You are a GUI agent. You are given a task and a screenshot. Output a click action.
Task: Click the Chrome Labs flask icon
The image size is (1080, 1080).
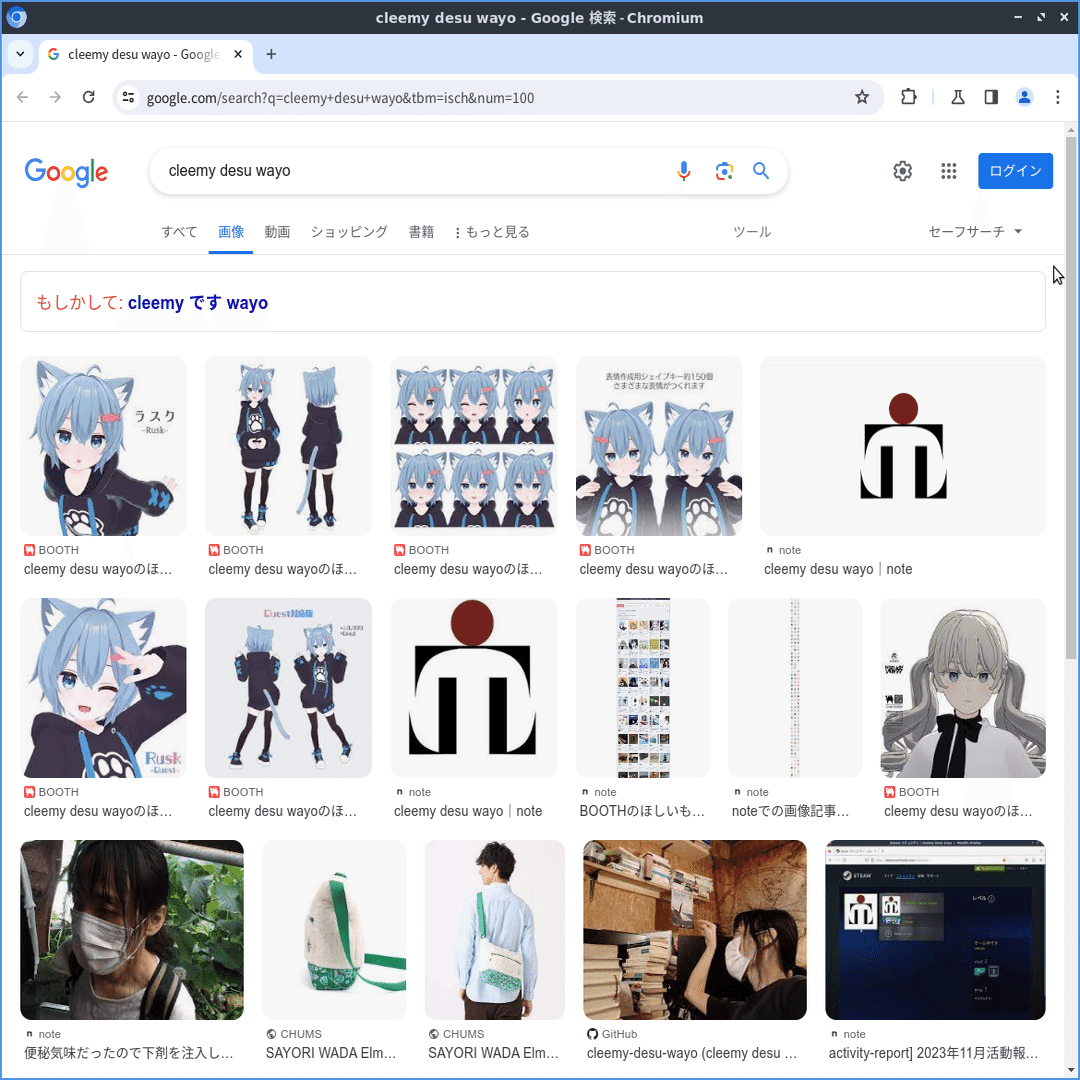[957, 97]
